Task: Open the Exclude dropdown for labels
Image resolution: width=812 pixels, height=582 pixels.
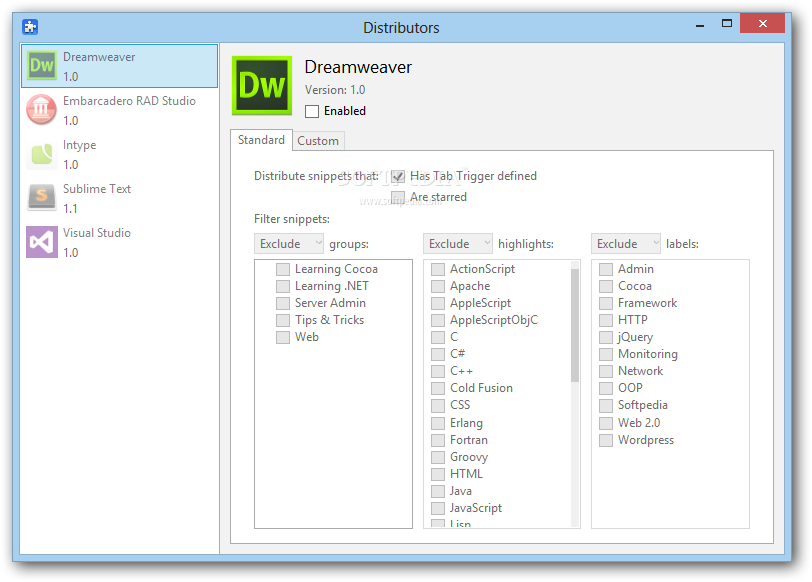Action: pos(626,243)
